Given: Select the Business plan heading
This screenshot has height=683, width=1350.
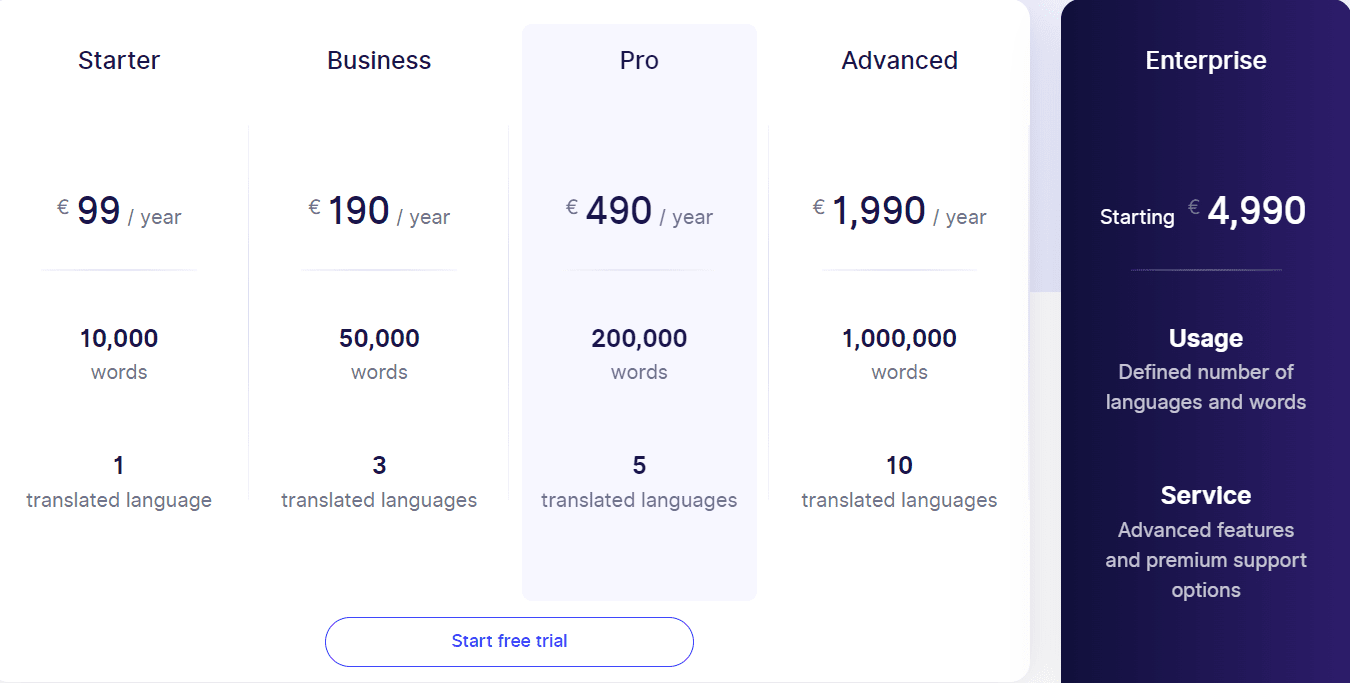Looking at the screenshot, I should [x=379, y=60].
